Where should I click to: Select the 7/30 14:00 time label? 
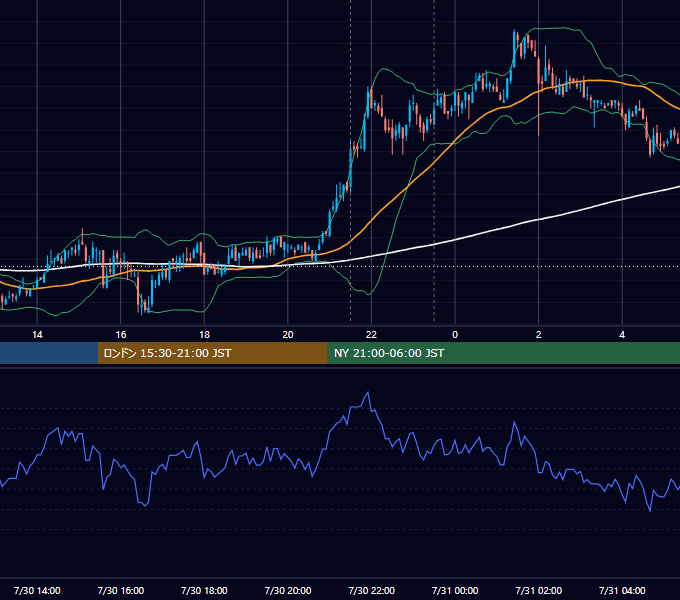click(x=37, y=590)
